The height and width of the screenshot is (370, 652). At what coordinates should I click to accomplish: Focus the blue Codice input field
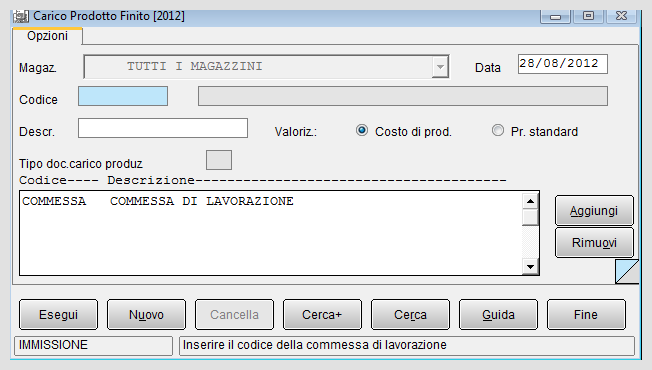[x=123, y=96]
